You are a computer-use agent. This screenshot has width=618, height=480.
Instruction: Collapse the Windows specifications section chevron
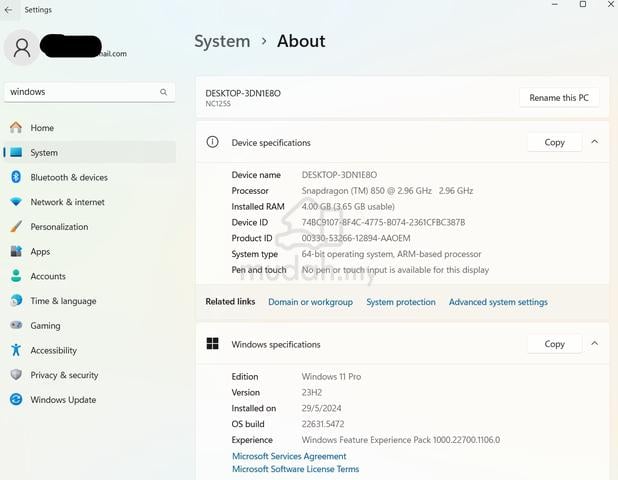pyautogui.click(x=595, y=344)
